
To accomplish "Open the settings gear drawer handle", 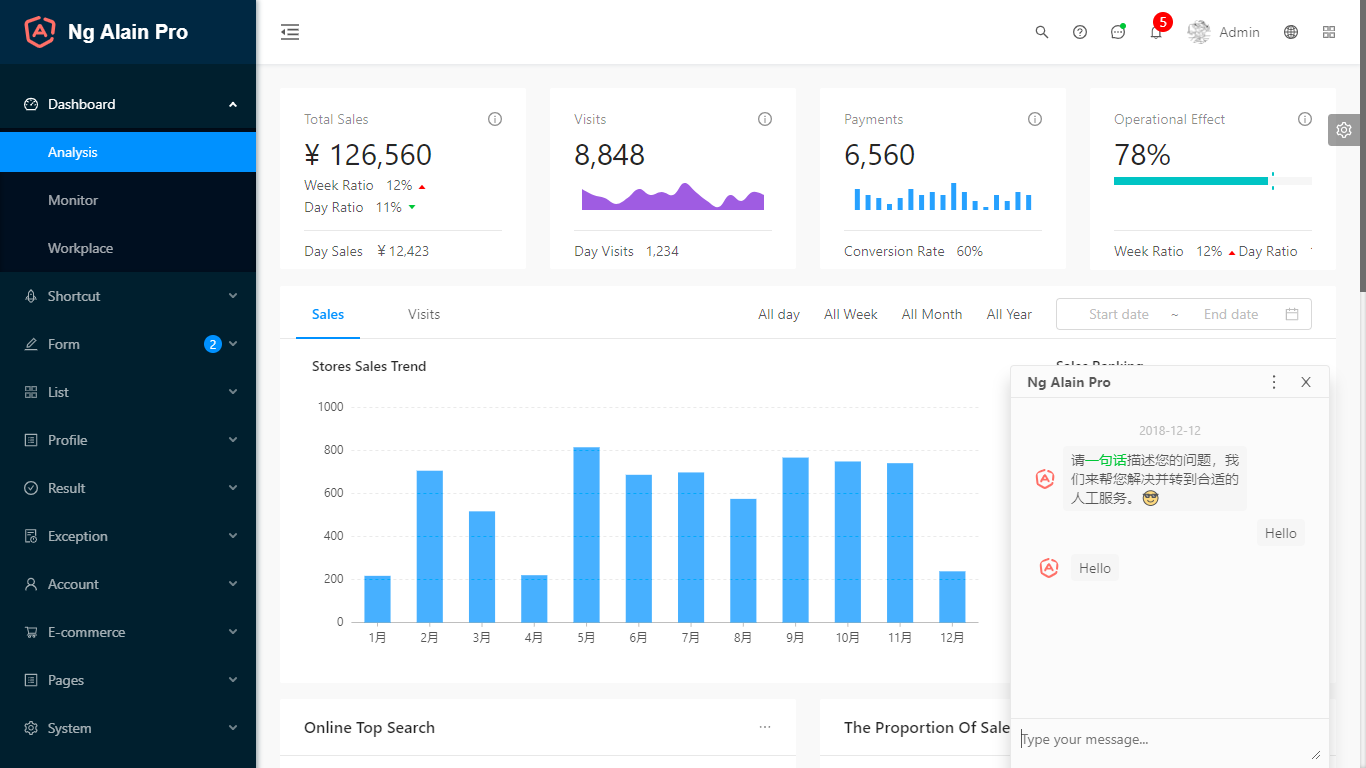I will [1344, 130].
